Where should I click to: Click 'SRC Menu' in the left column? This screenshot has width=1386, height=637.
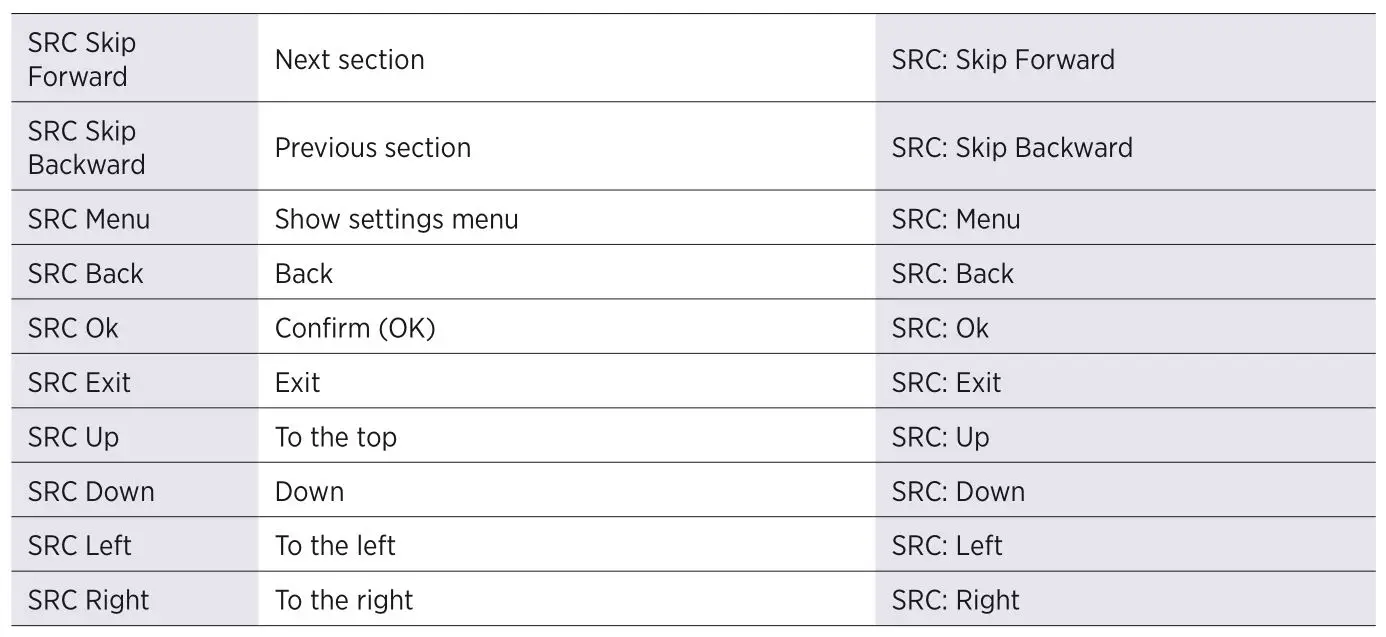pos(88,219)
